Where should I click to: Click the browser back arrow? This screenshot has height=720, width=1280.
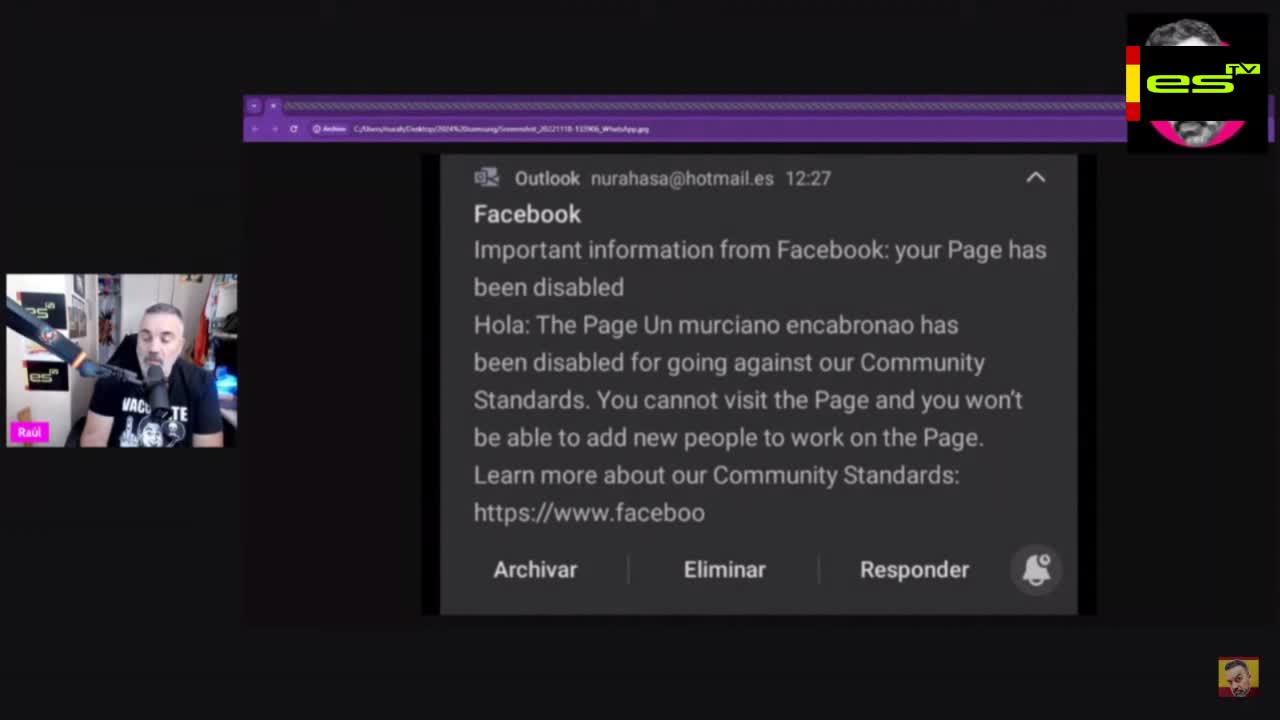(255, 129)
